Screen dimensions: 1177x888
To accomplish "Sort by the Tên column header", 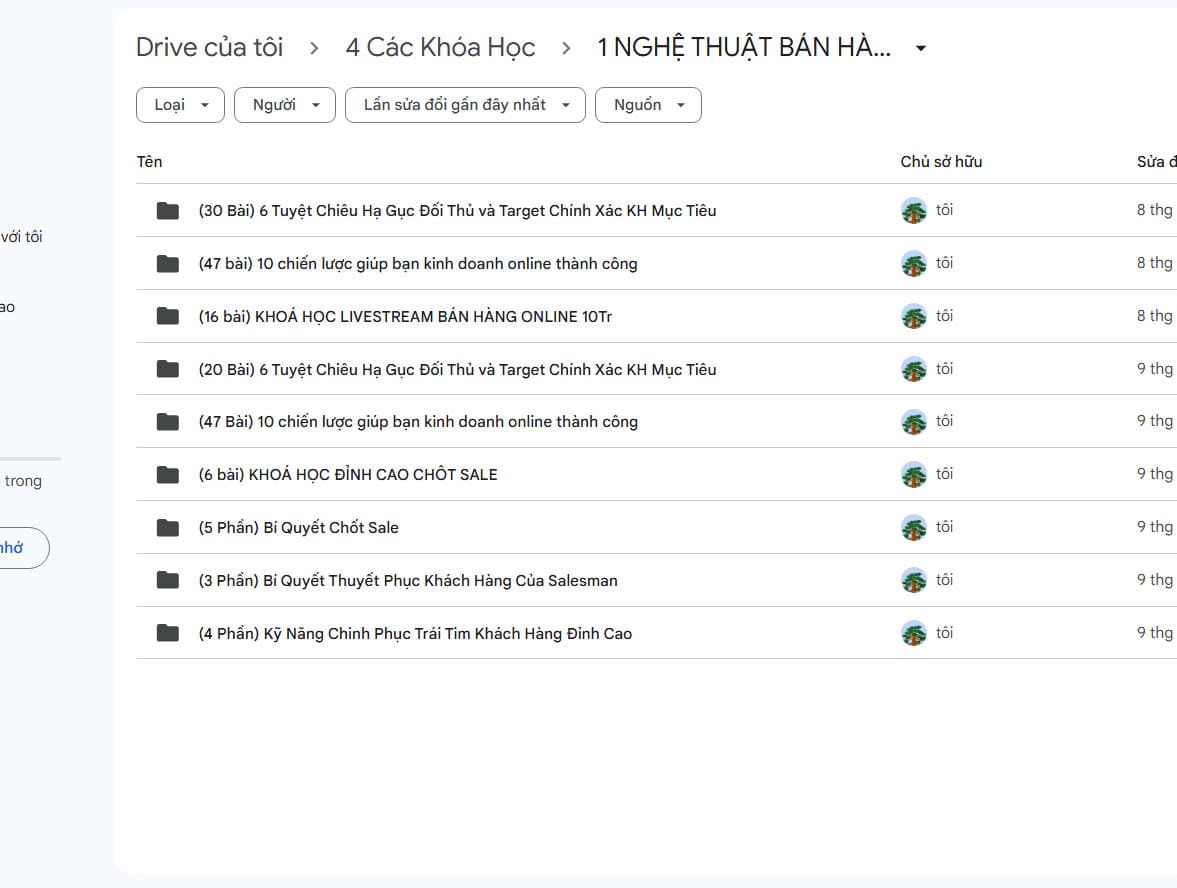I will click(149, 161).
